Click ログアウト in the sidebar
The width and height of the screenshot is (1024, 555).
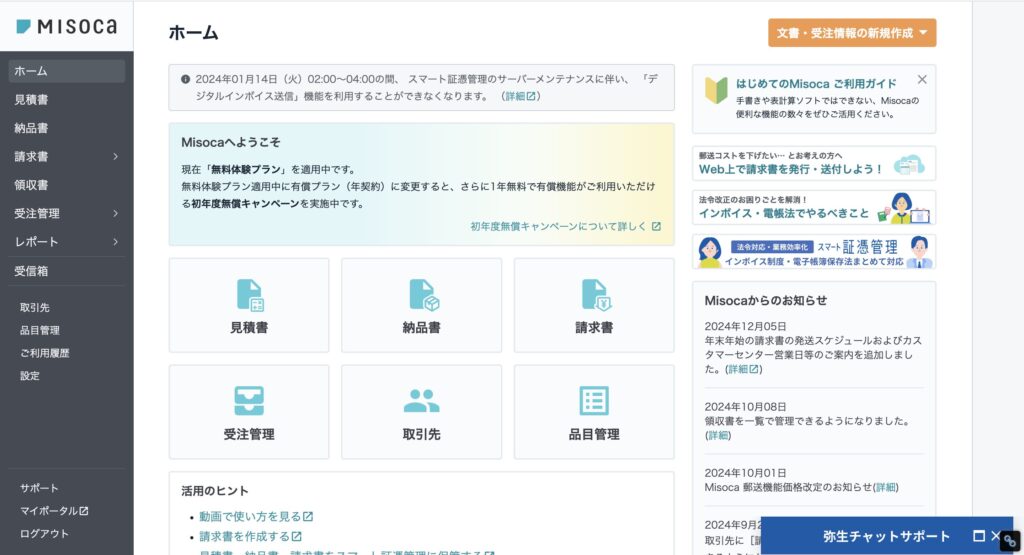44,533
